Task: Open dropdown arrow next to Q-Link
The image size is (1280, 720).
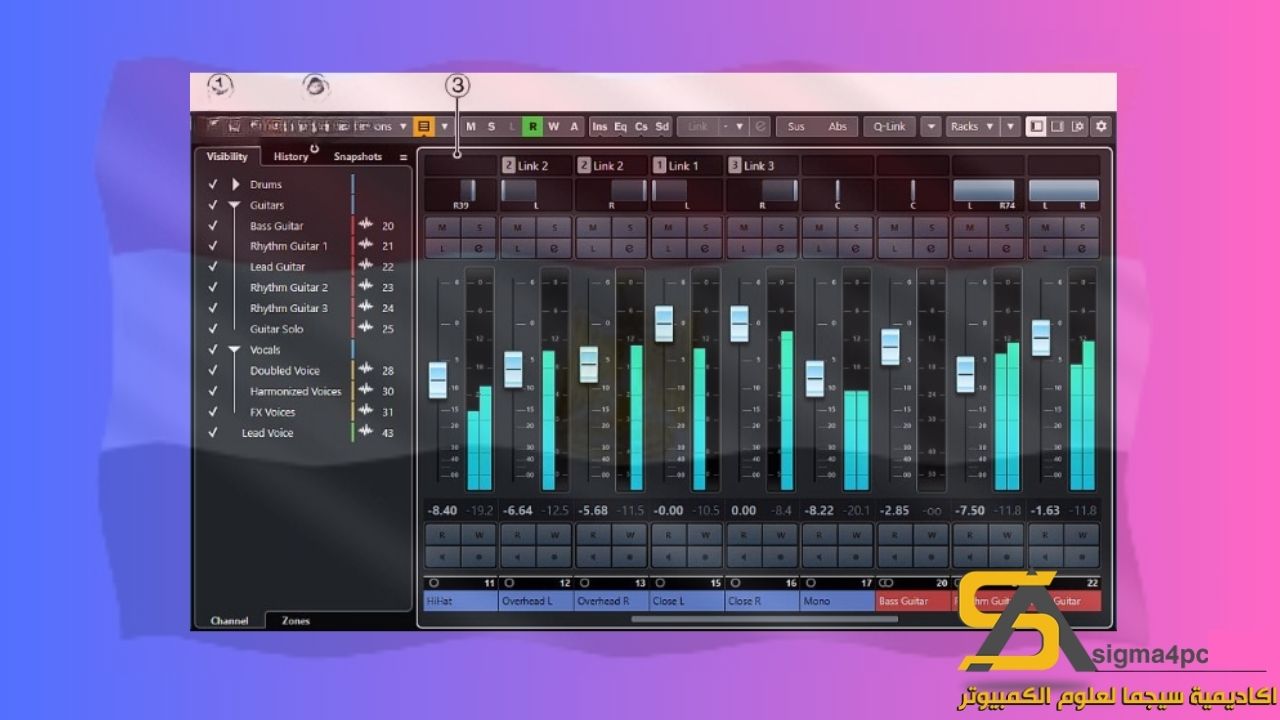Action: point(931,127)
